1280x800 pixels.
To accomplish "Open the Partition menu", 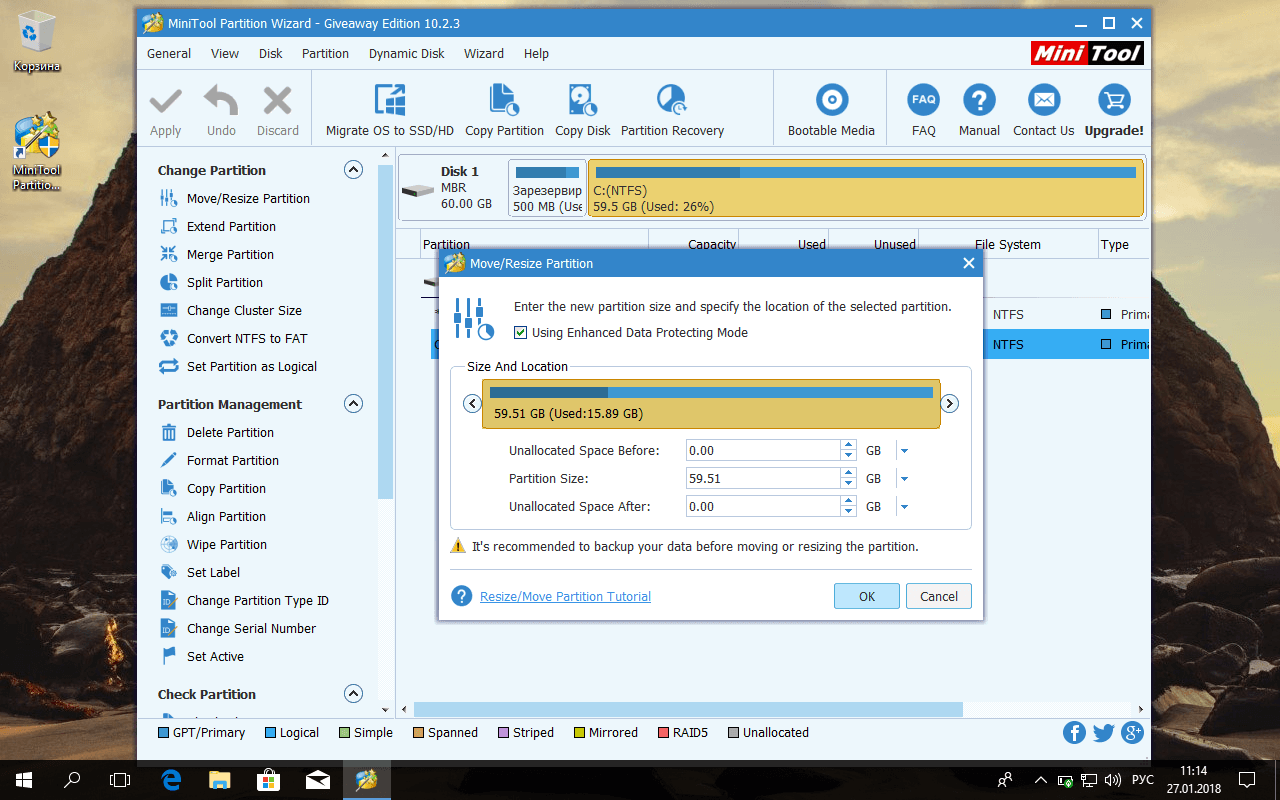I will click(326, 54).
